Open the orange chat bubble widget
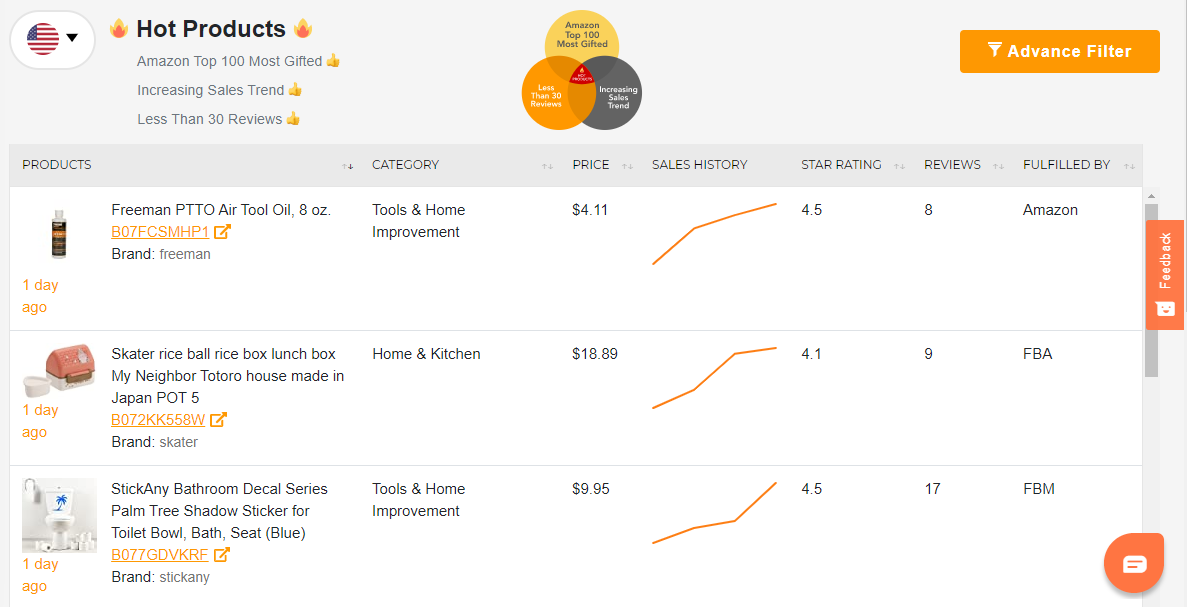 point(1133,563)
